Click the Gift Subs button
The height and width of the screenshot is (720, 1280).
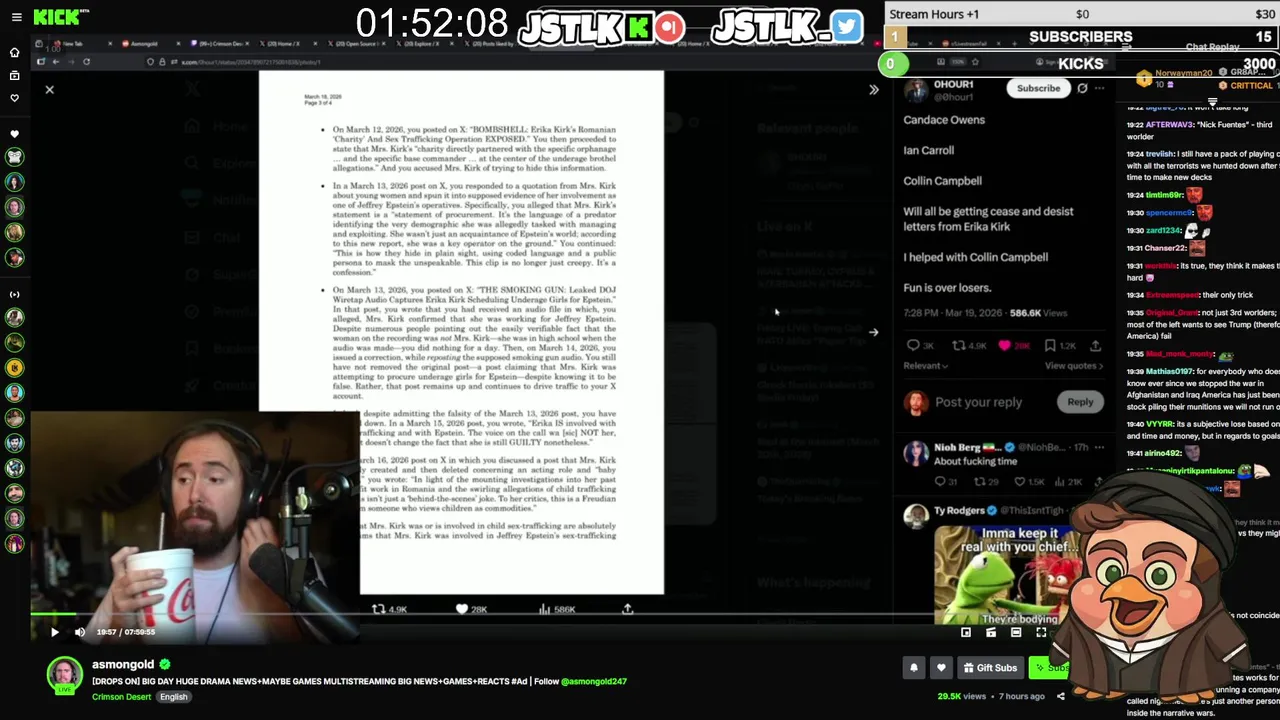click(x=990, y=668)
